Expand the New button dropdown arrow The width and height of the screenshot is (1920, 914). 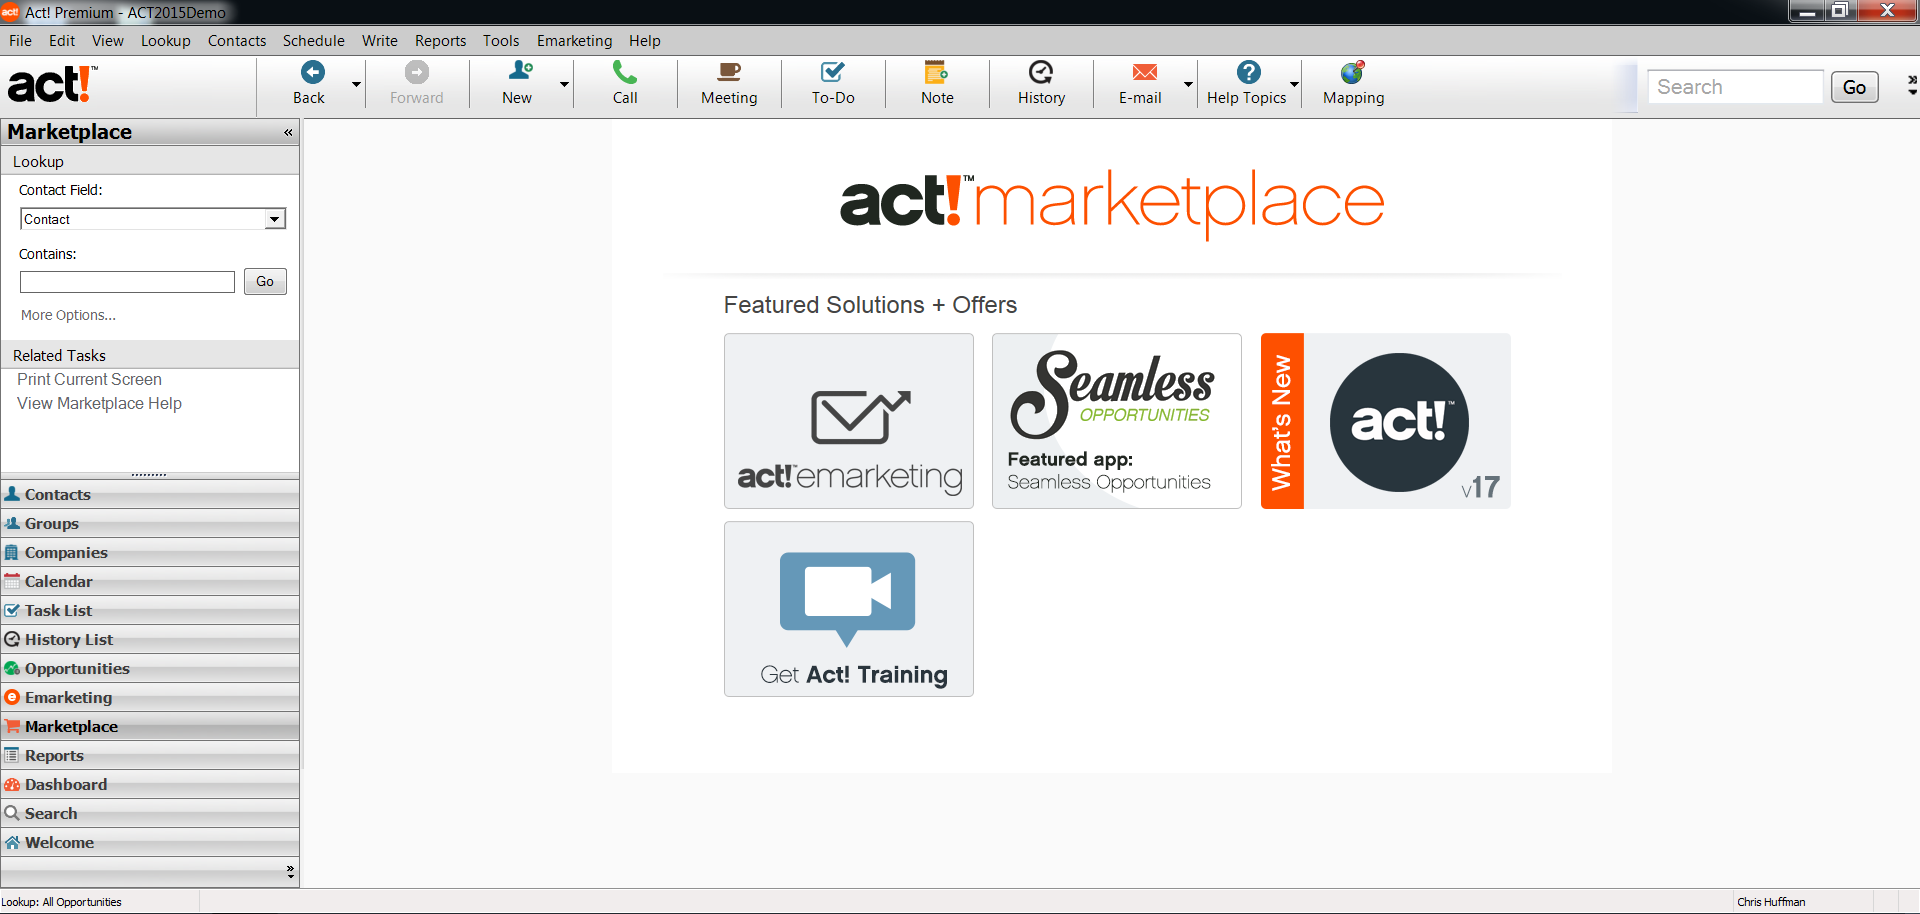pos(564,84)
